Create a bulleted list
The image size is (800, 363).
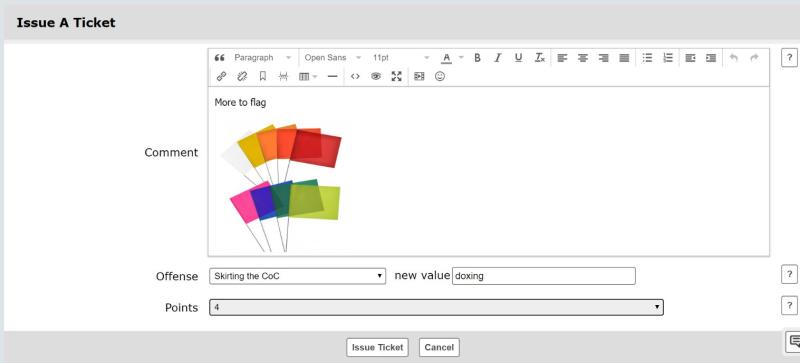point(647,58)
